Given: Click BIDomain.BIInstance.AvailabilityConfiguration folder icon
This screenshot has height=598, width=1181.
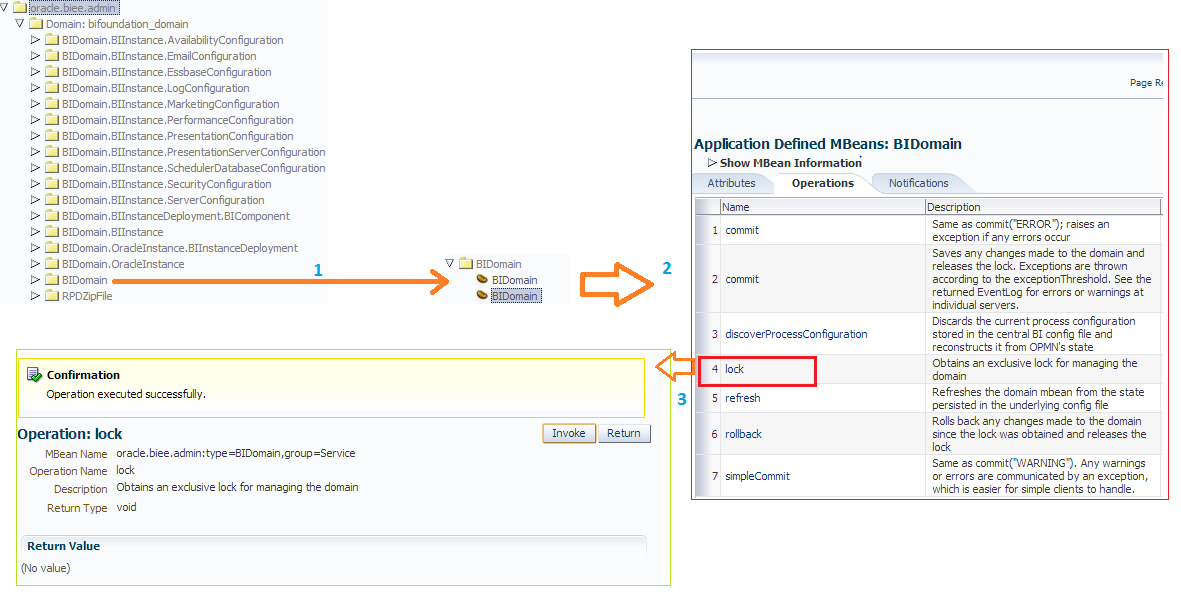Looking at the screenshot, I should pyautogui.click(x=51, y=40).
